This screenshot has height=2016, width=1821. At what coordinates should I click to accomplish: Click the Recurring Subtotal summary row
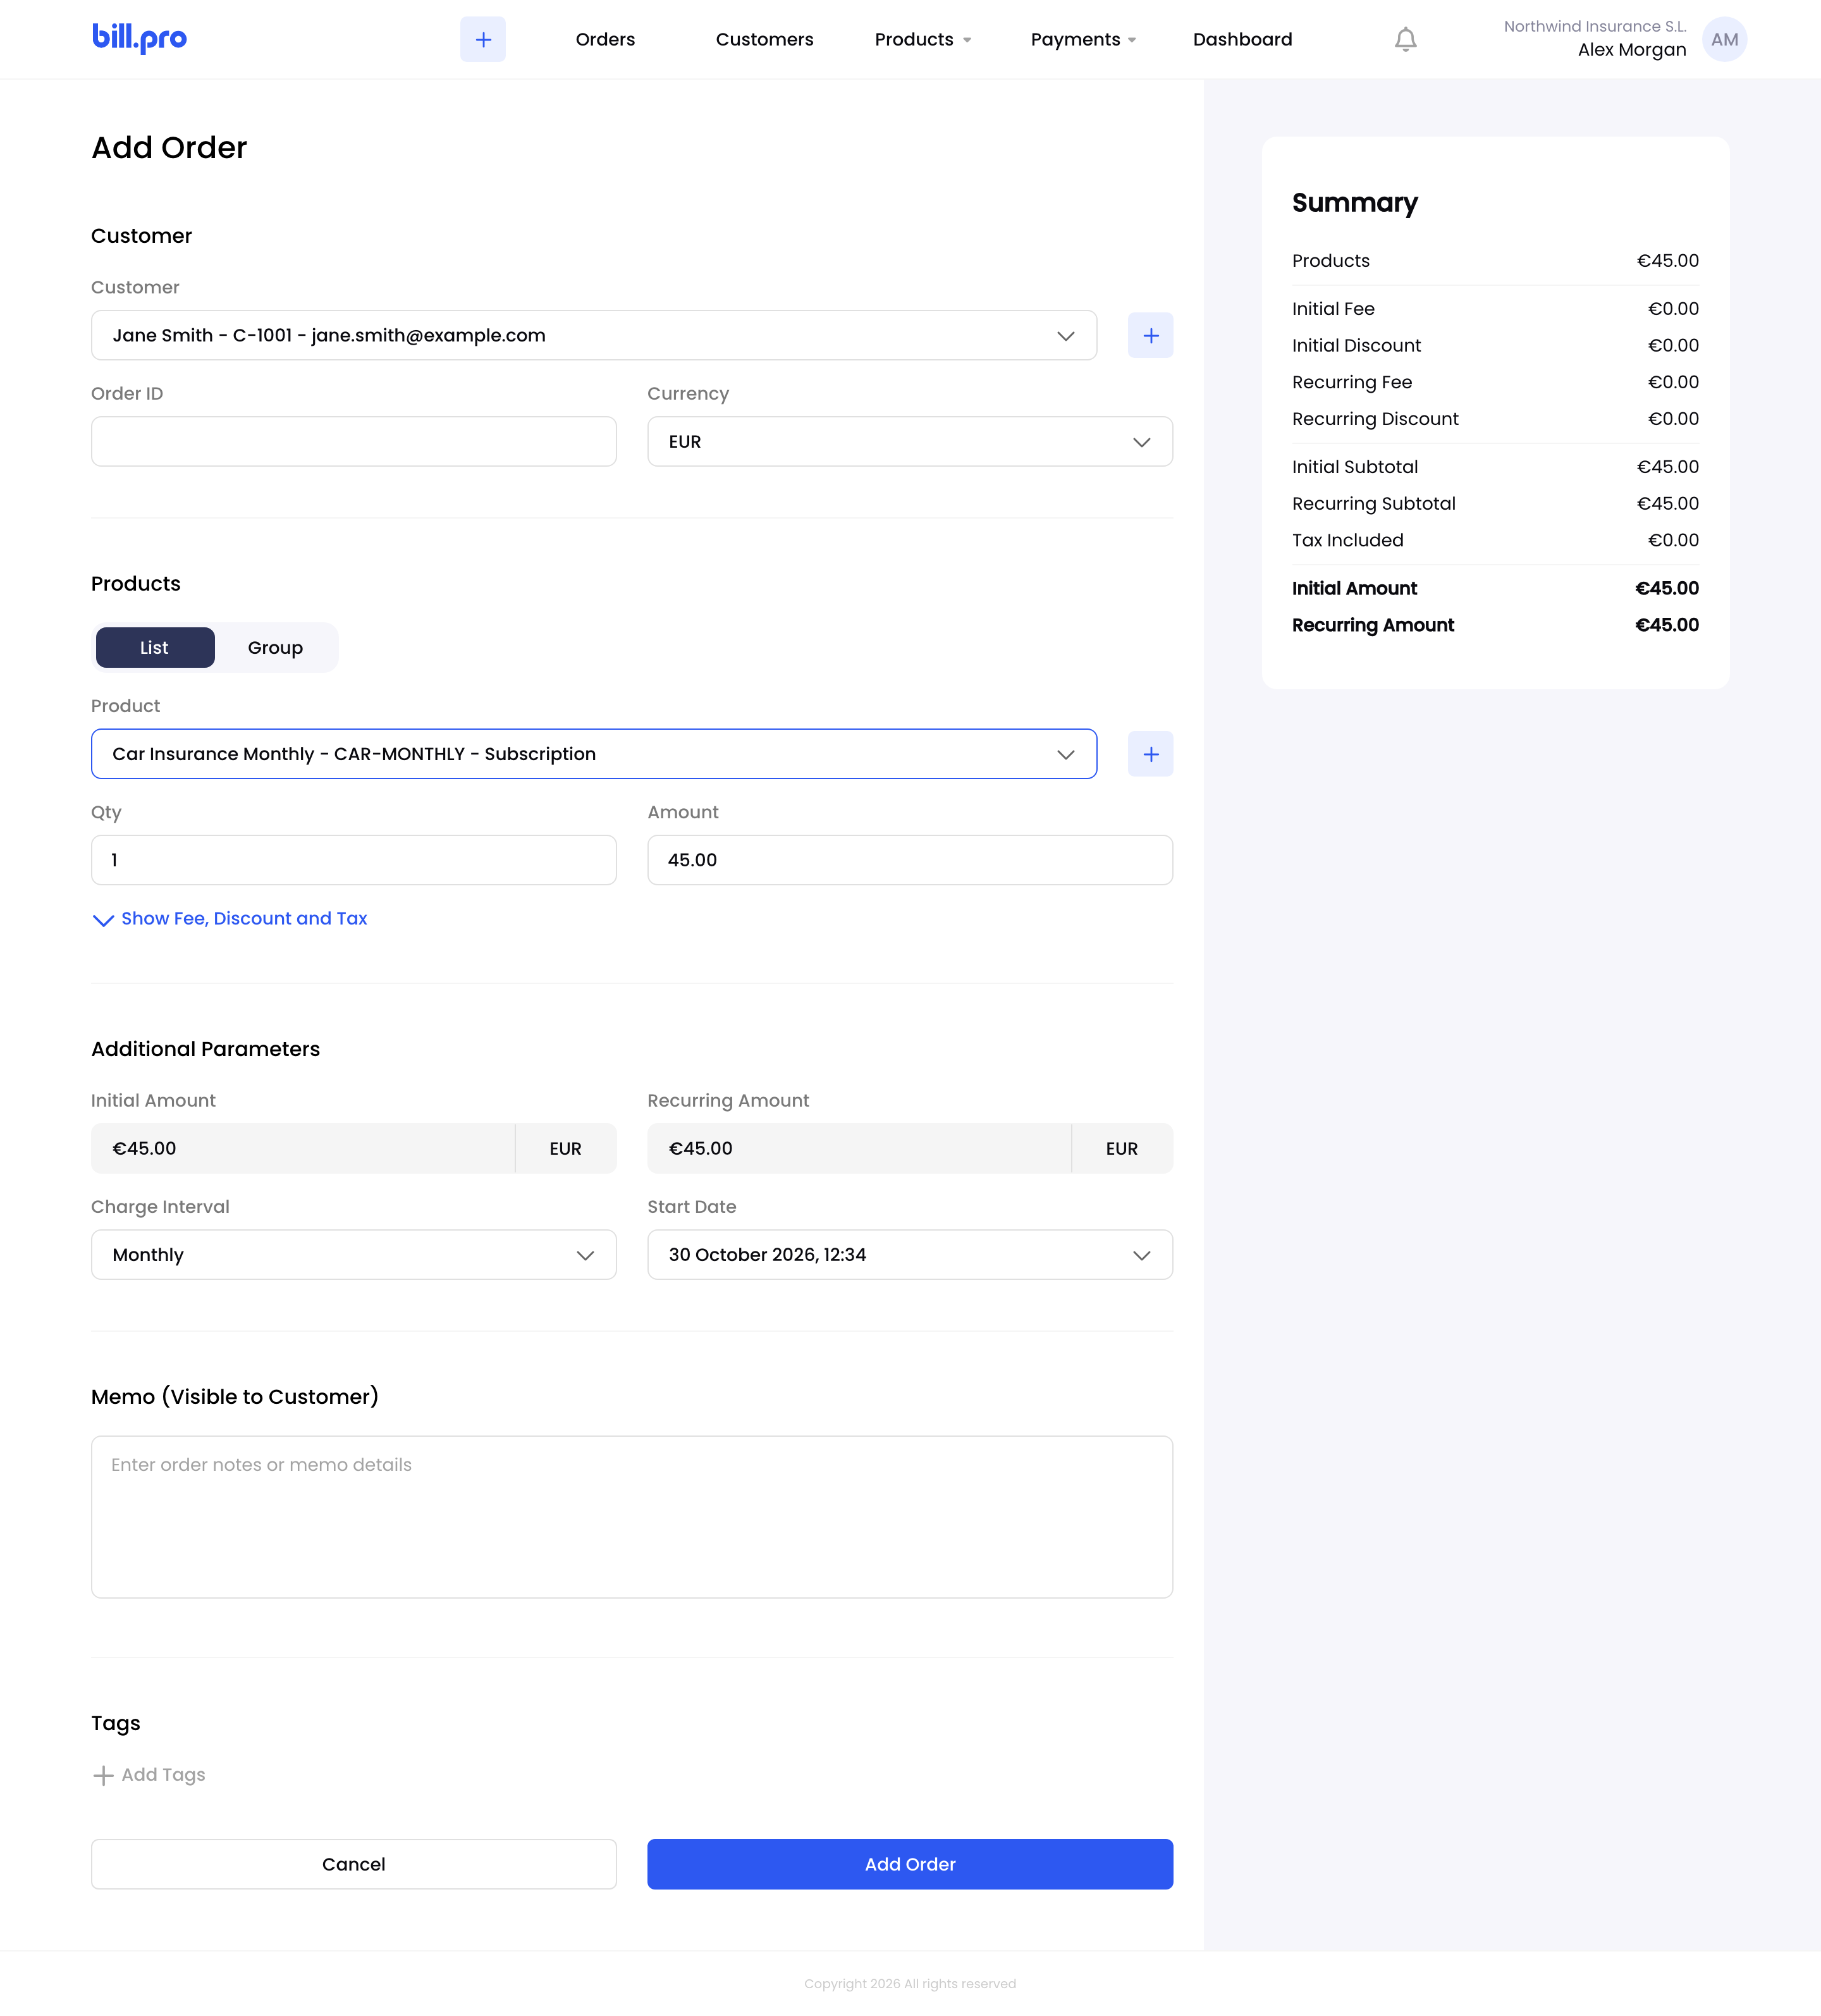pyautogui.click(x=1495, y=503)
